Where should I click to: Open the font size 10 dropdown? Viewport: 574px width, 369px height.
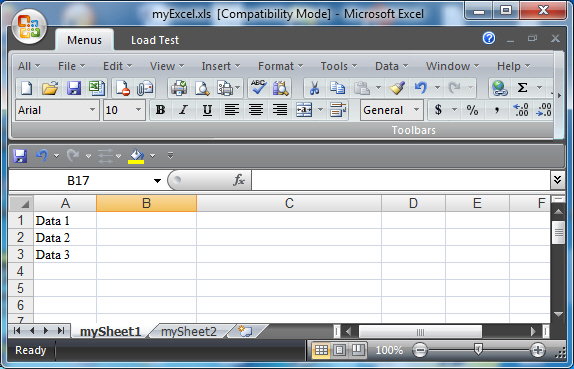138,110
